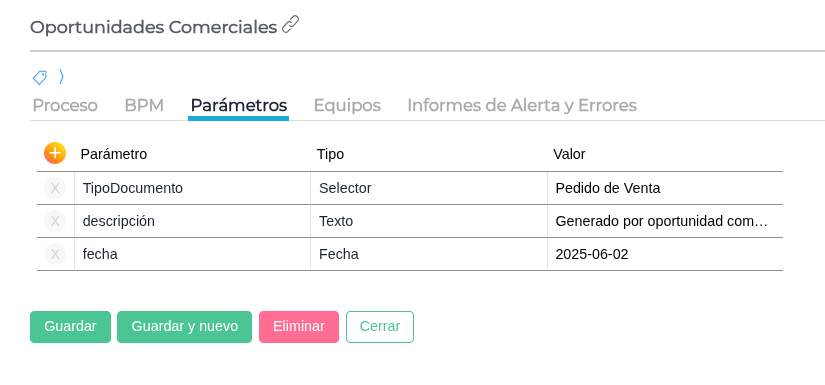Image resolution: width=825 pixels, height=385 pixels.
Task: Go to the Equipos tab
Action: pos(347,106)
